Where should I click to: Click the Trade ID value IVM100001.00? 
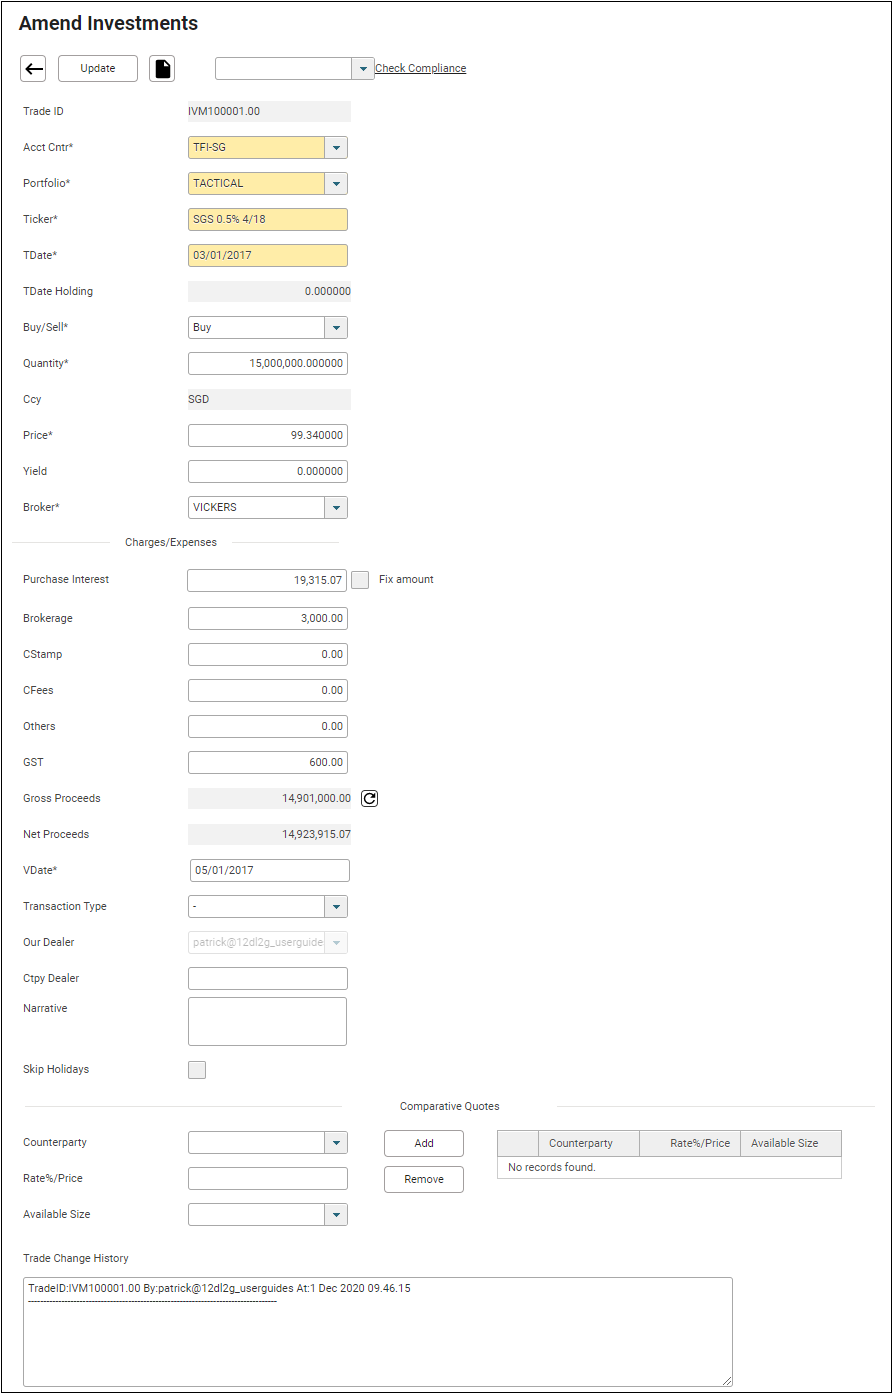[x=224, y=112]
